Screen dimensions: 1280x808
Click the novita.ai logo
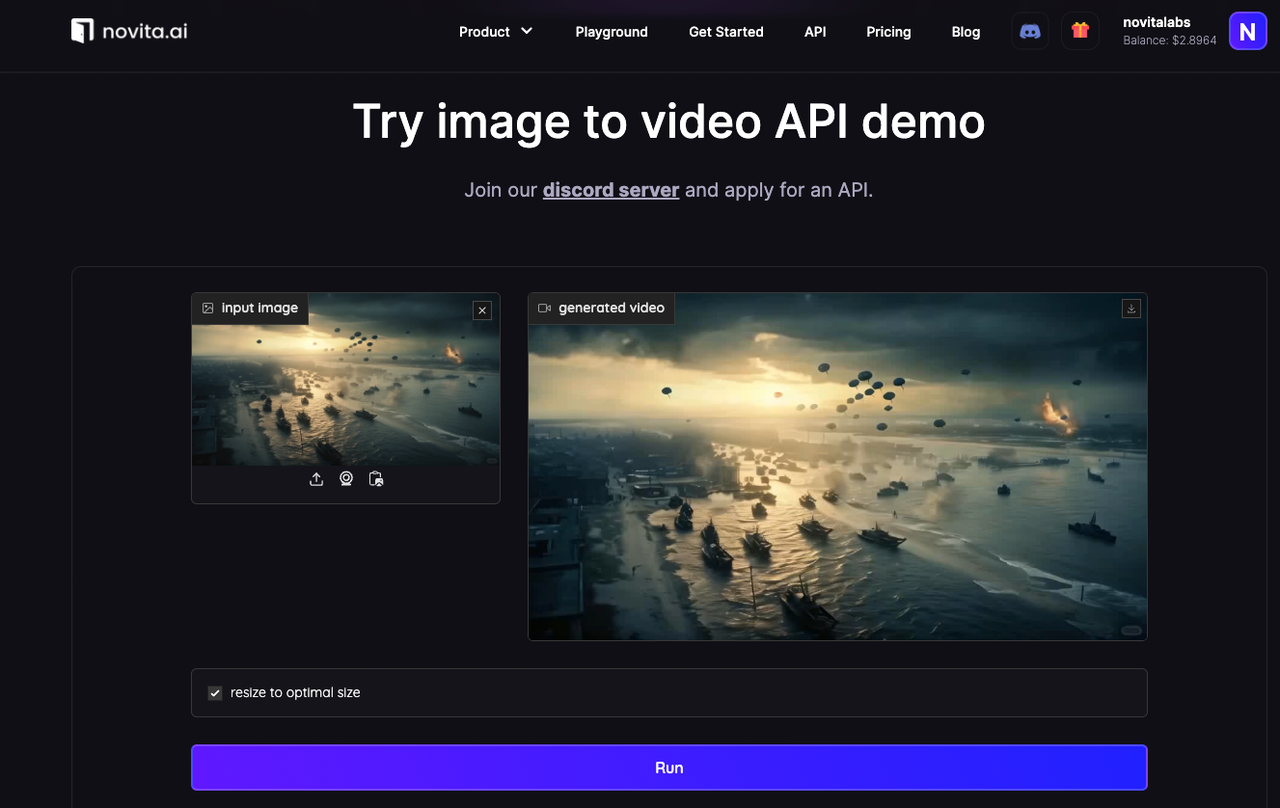[x=129, y=31]
